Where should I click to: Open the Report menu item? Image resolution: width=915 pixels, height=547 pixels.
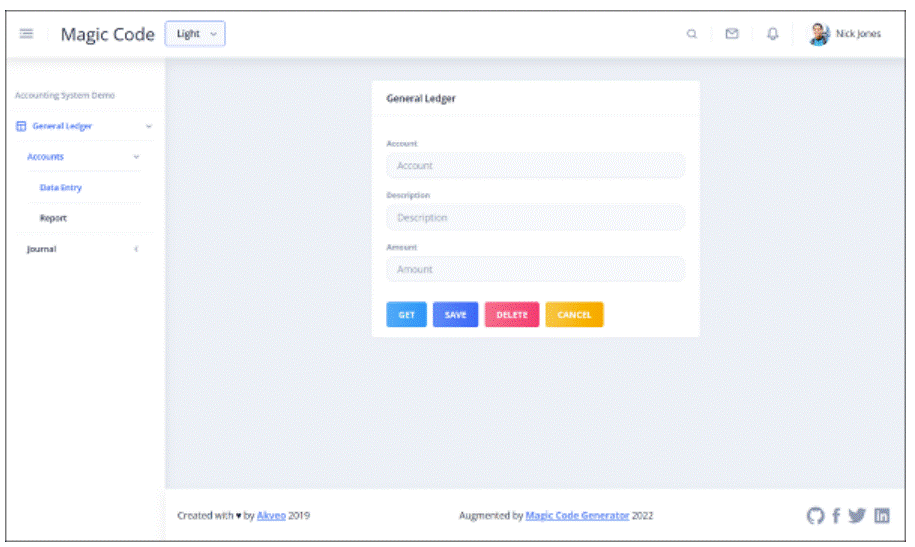click(x=53, y=218)
